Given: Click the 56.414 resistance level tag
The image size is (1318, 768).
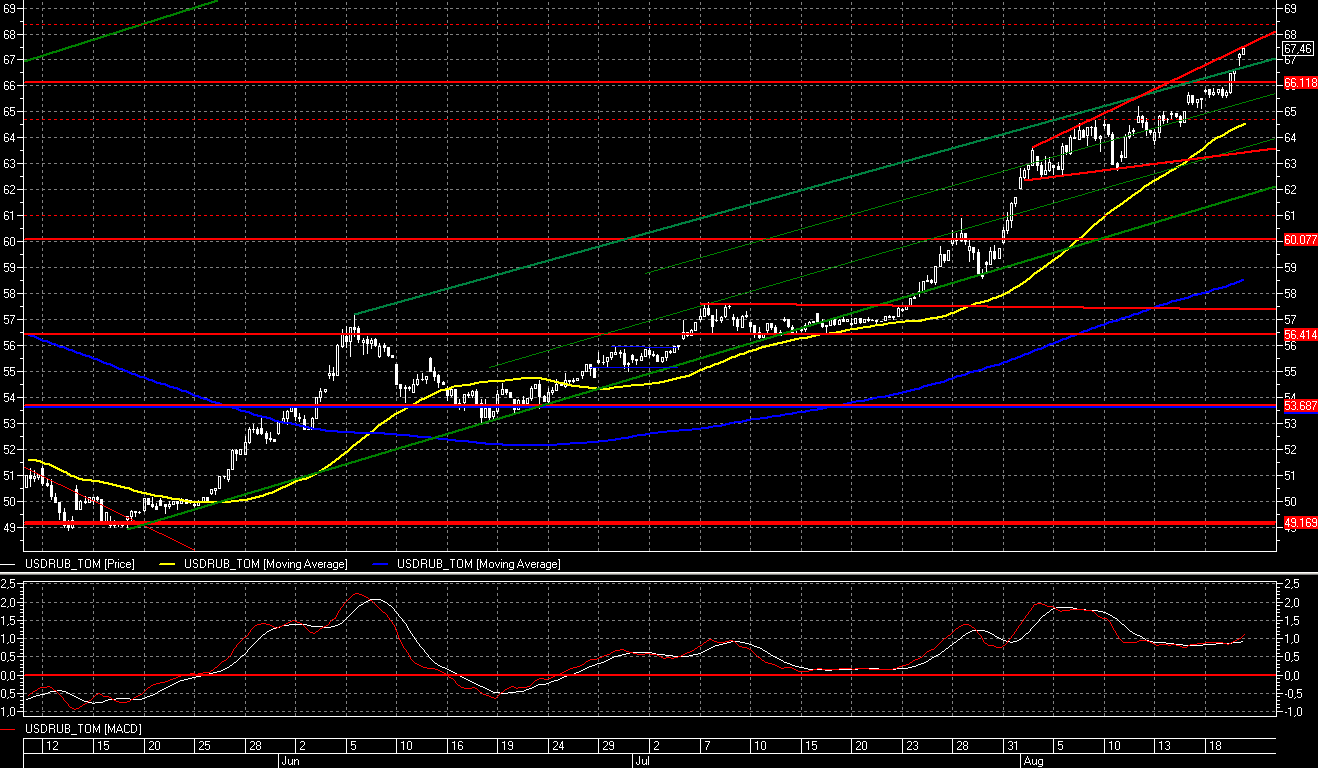Looking at the screenshot, I should (1296, 334).
